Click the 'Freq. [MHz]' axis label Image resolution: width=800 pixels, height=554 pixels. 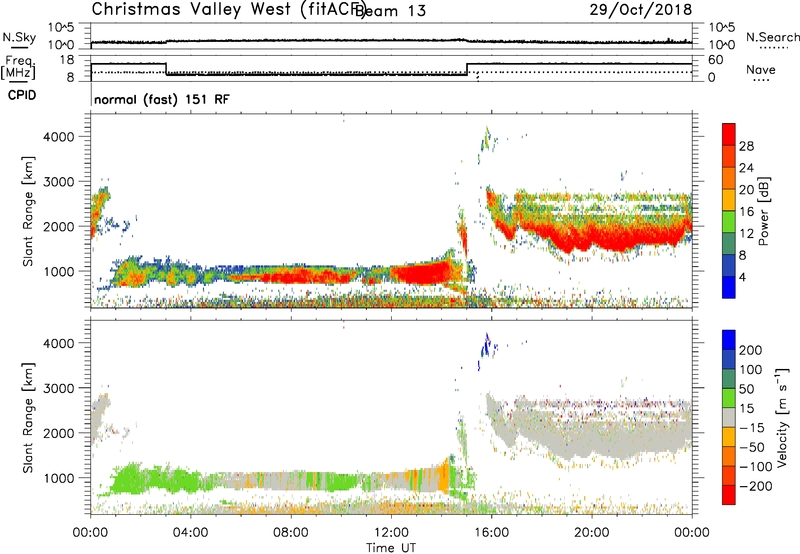pyautogui.click(x=19, y=67)
